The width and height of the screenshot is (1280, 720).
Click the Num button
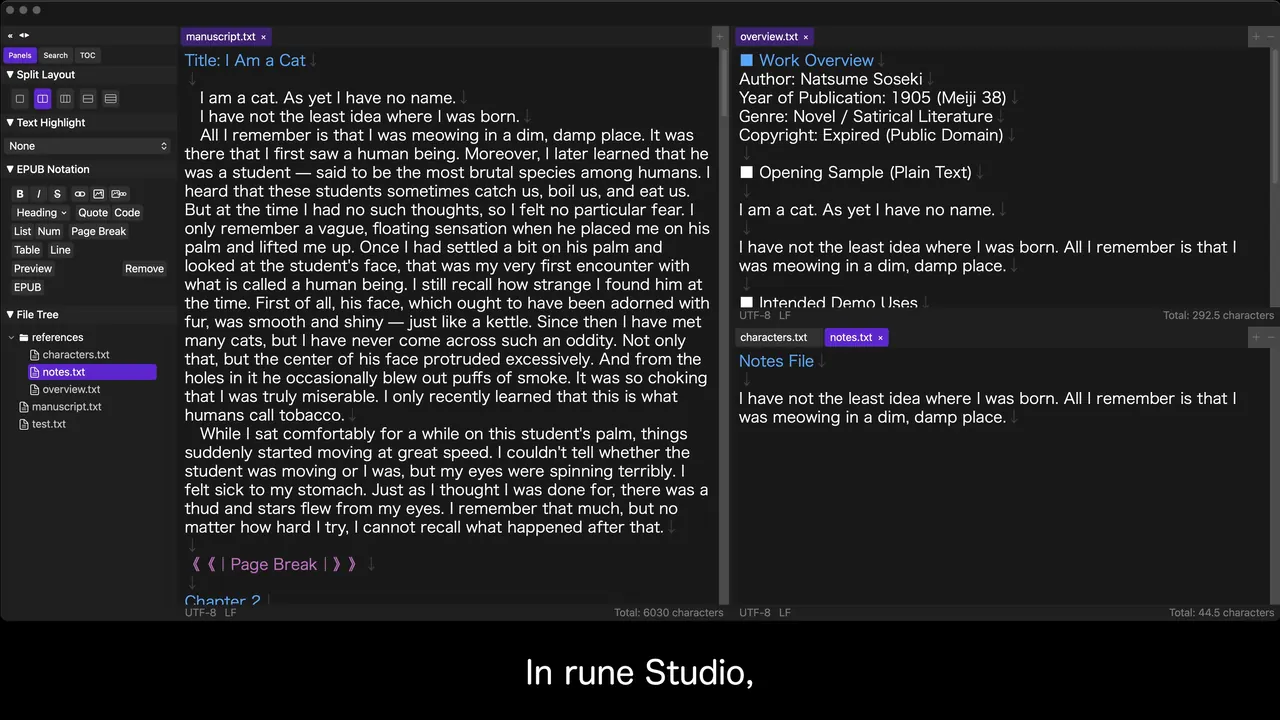pos(49,232)
